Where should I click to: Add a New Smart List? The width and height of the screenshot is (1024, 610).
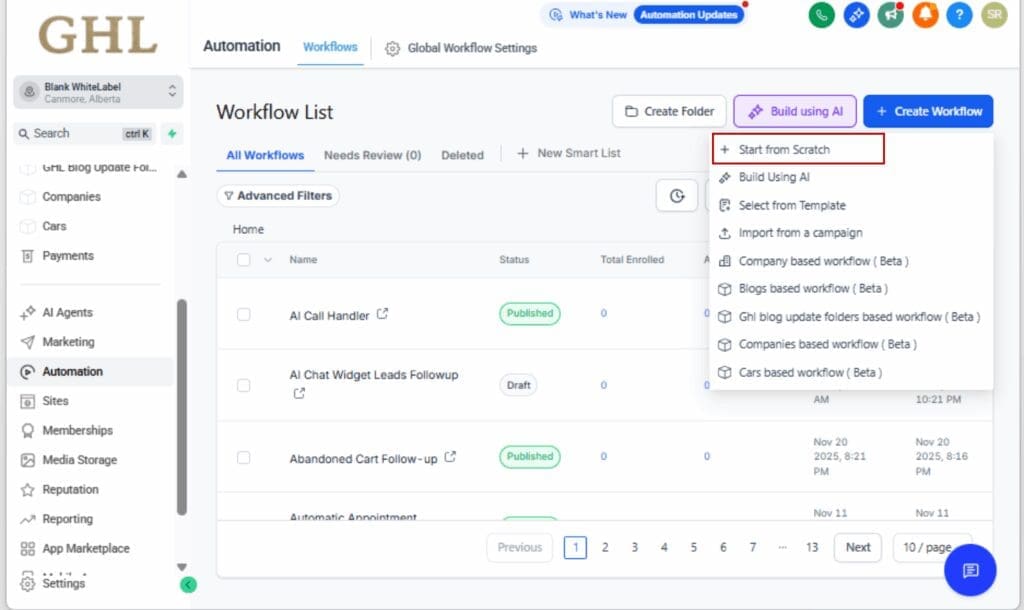tap(569, 153)
